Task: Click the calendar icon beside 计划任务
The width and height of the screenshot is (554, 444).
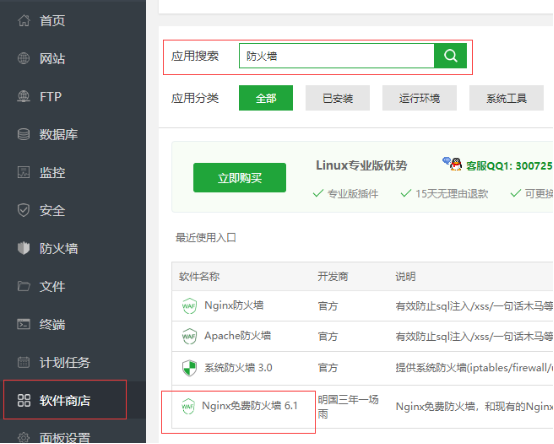Action: pyautogui.click(x=24, y=362)
